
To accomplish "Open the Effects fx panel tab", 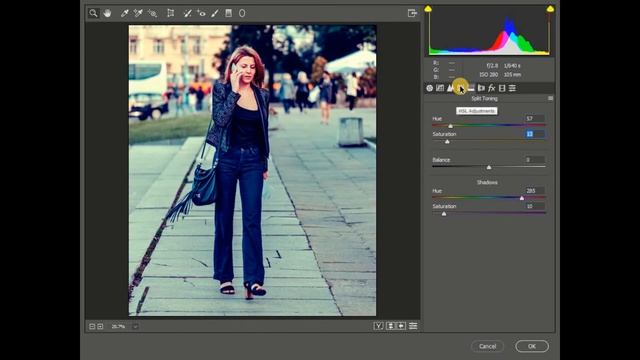I will [491, 88].
